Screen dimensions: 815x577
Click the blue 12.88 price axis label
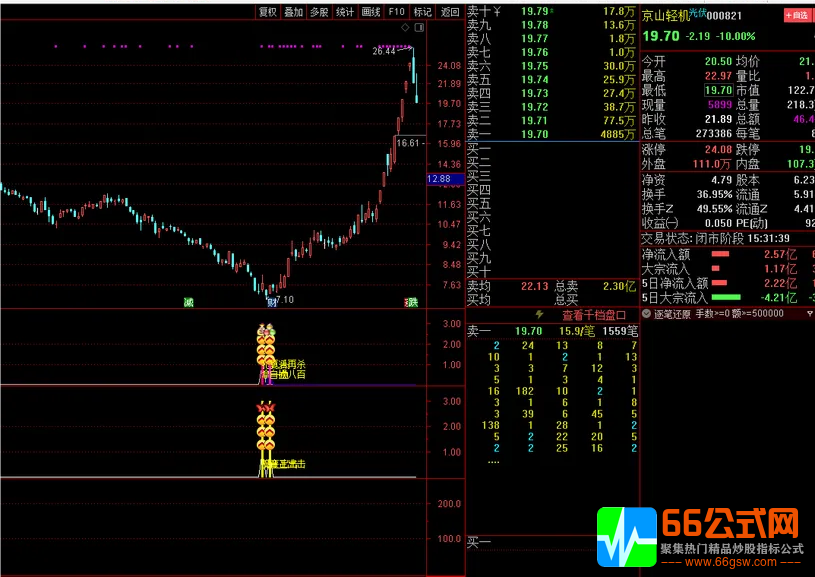click(440, 179)
